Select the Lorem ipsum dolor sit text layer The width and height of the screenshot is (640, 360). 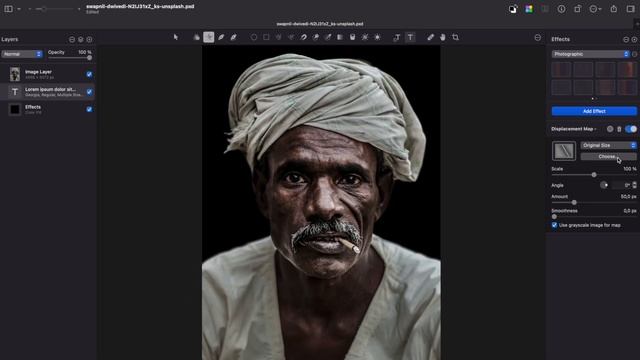48,92
